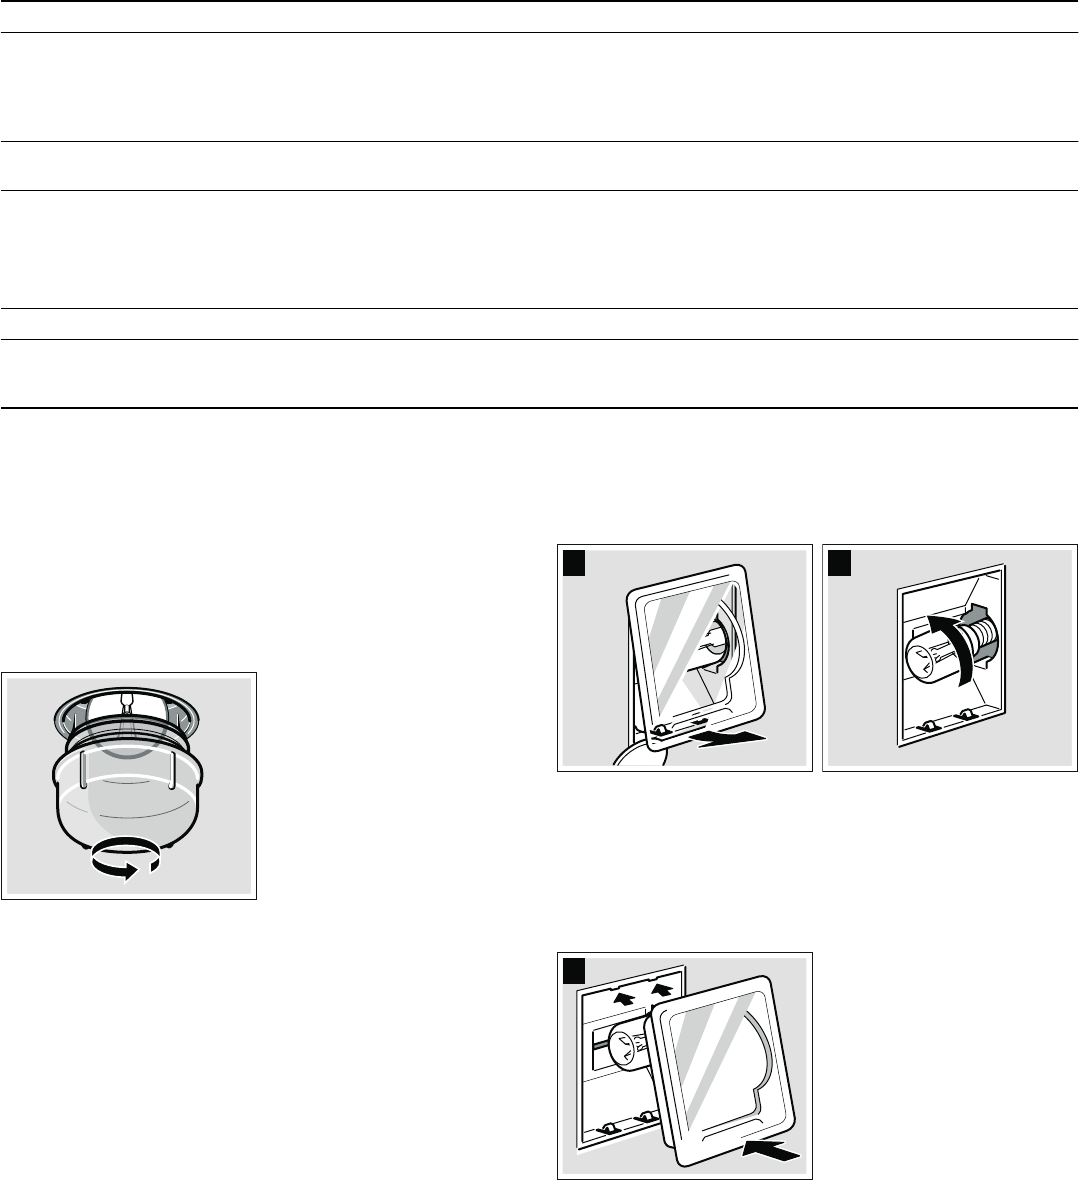Click the tilted glass cover in the removal illustration
This screenshot has height=1180, width=1079.
[x=696, y=655]
